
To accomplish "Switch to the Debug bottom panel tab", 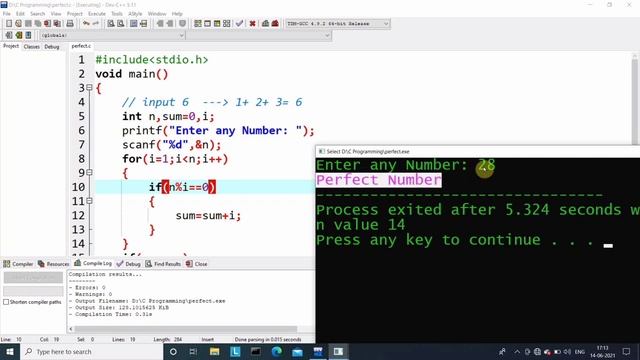I will click(x=129, y=264).
